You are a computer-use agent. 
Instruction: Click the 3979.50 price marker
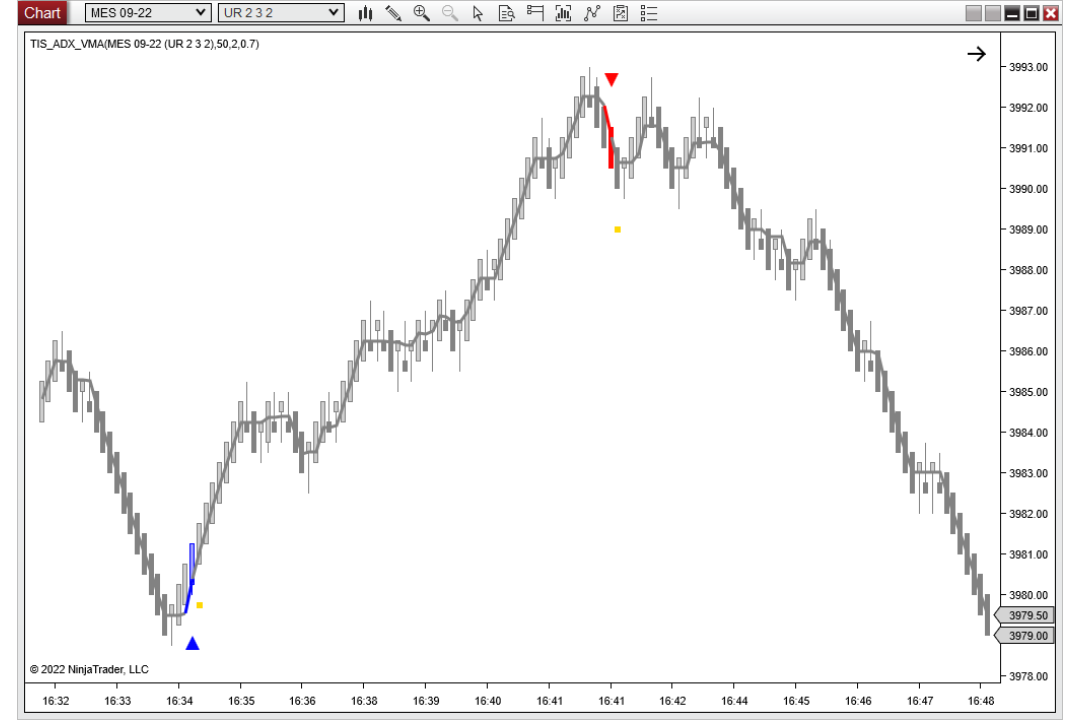tap(1025, 615)
